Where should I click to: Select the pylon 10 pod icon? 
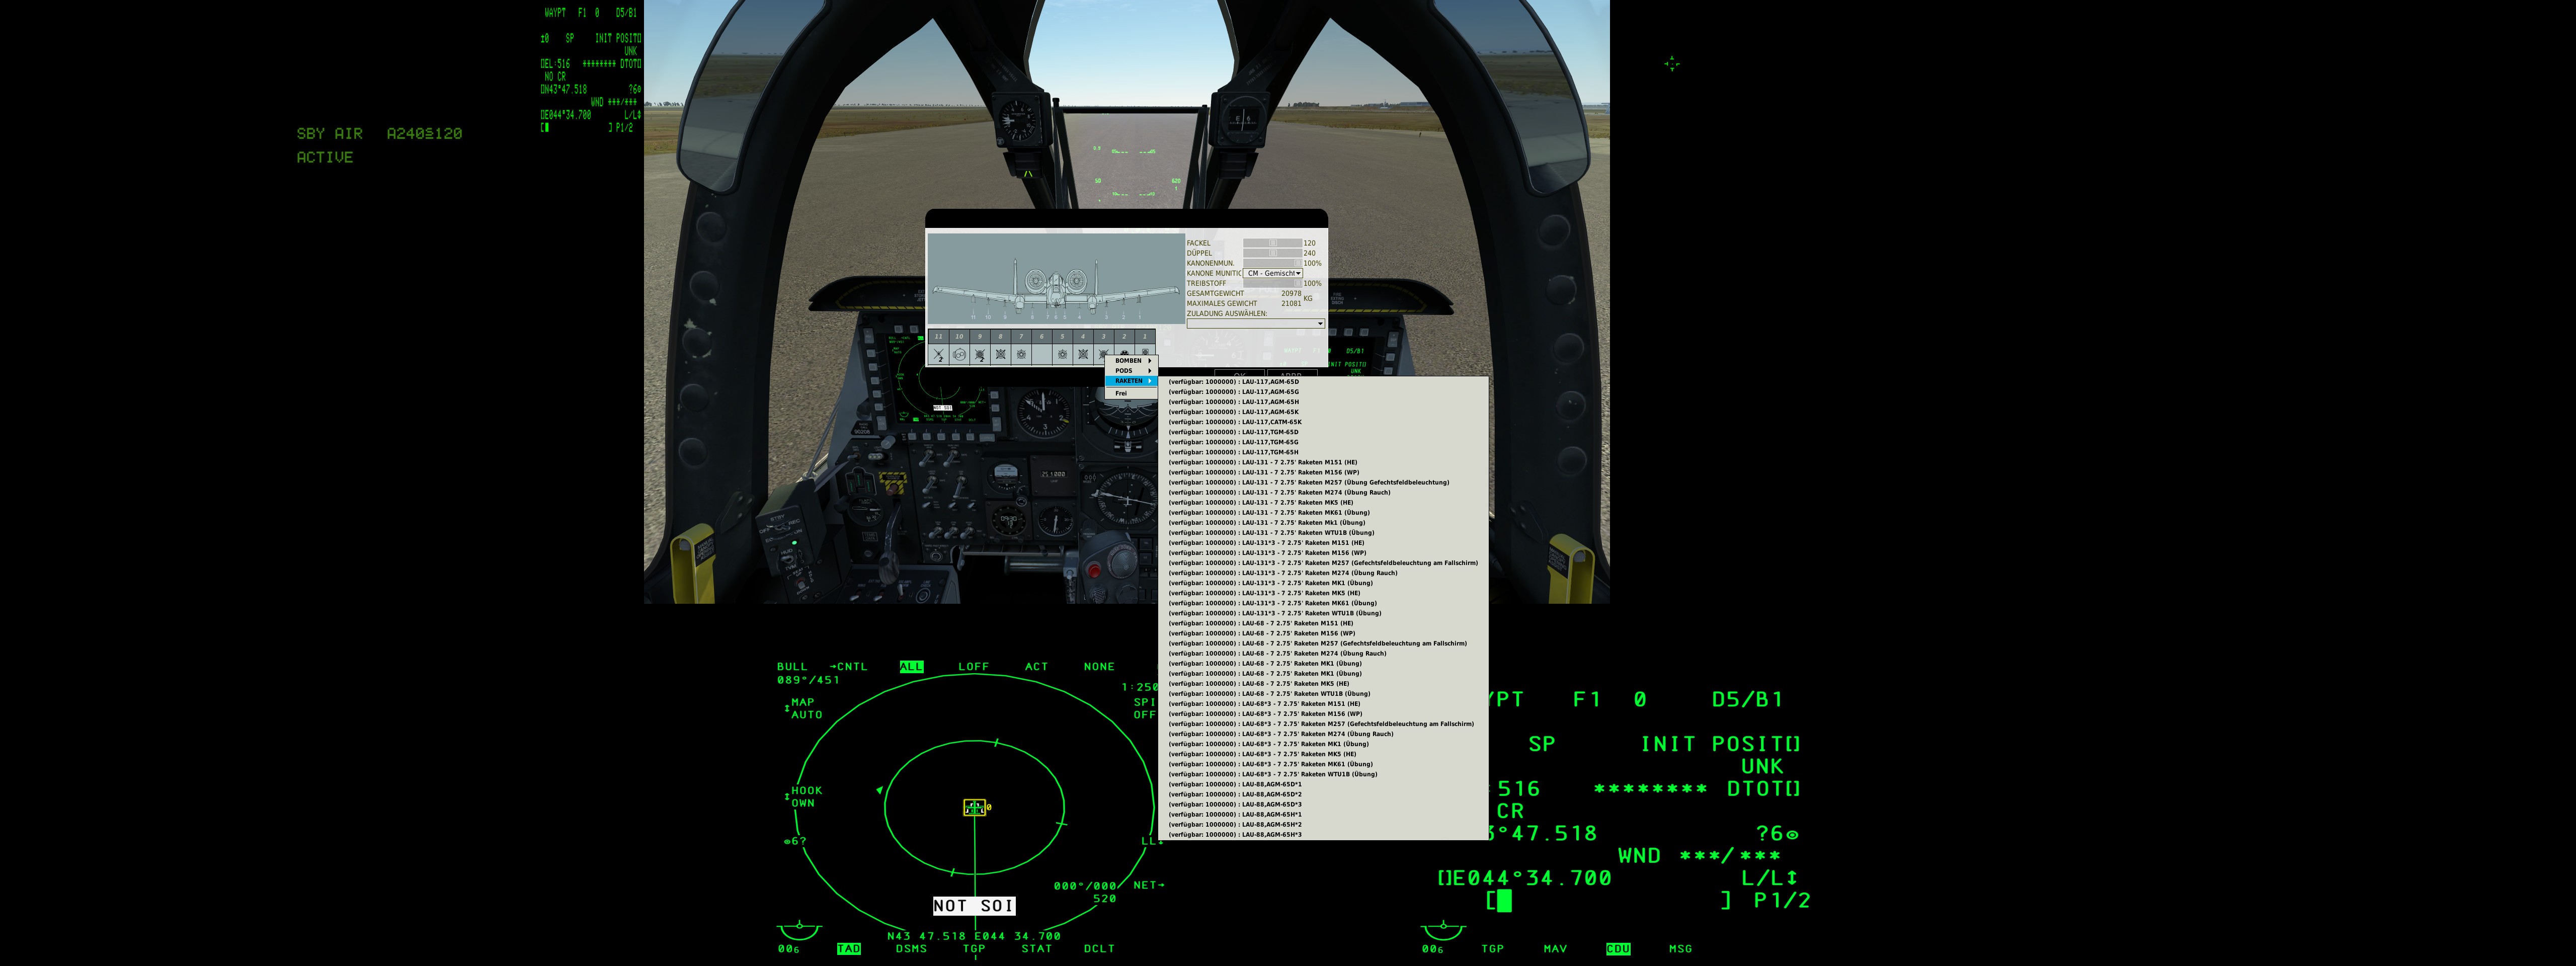click(x=960, y=355)
